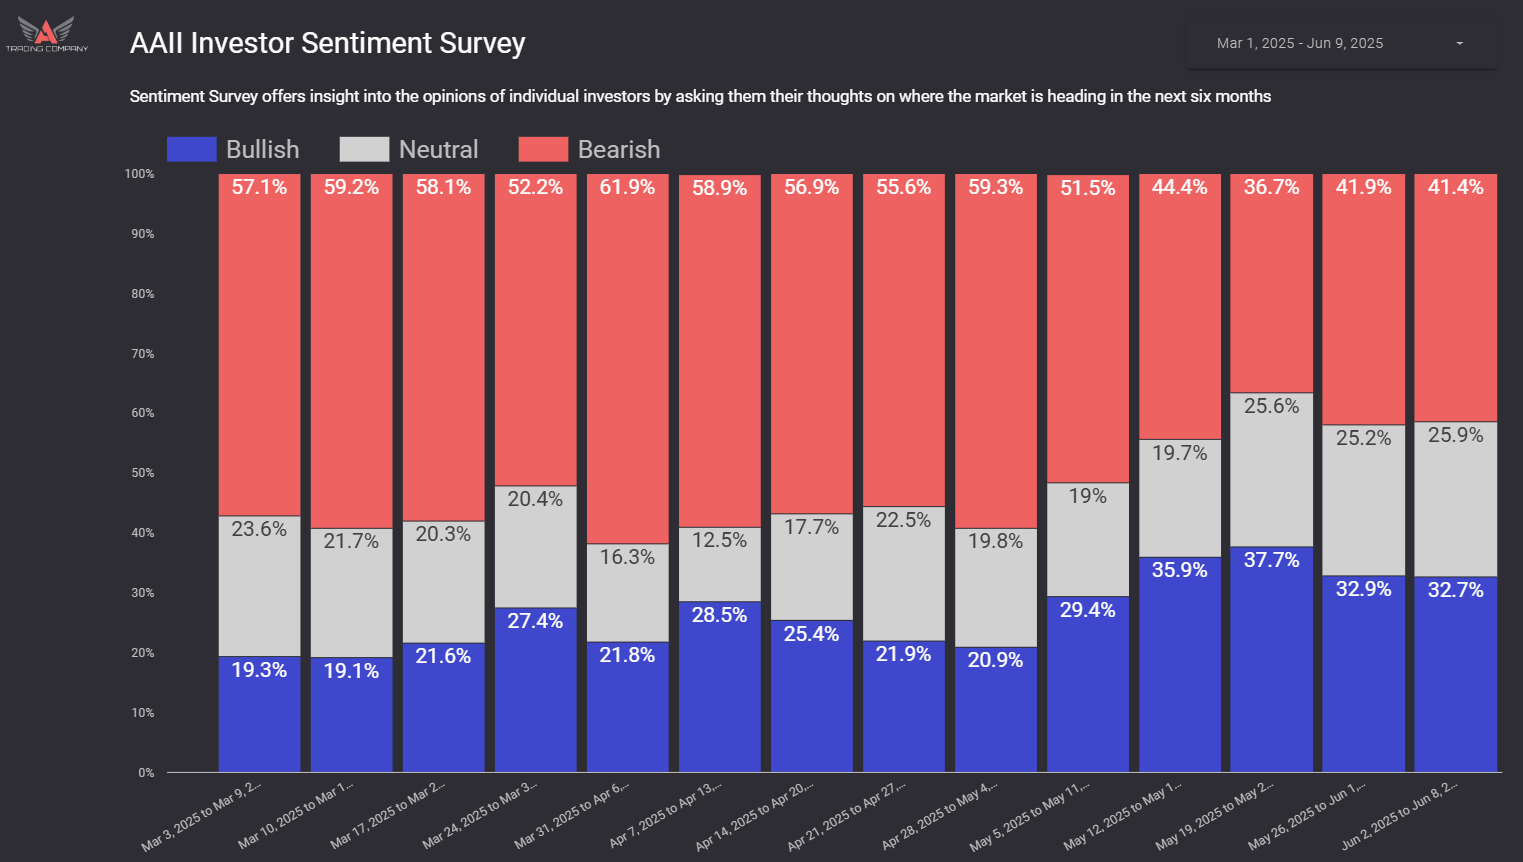The height and width of the screenshot is (862, 1523).
Task: Click the Trading Company logo icon
Action: 46,33
